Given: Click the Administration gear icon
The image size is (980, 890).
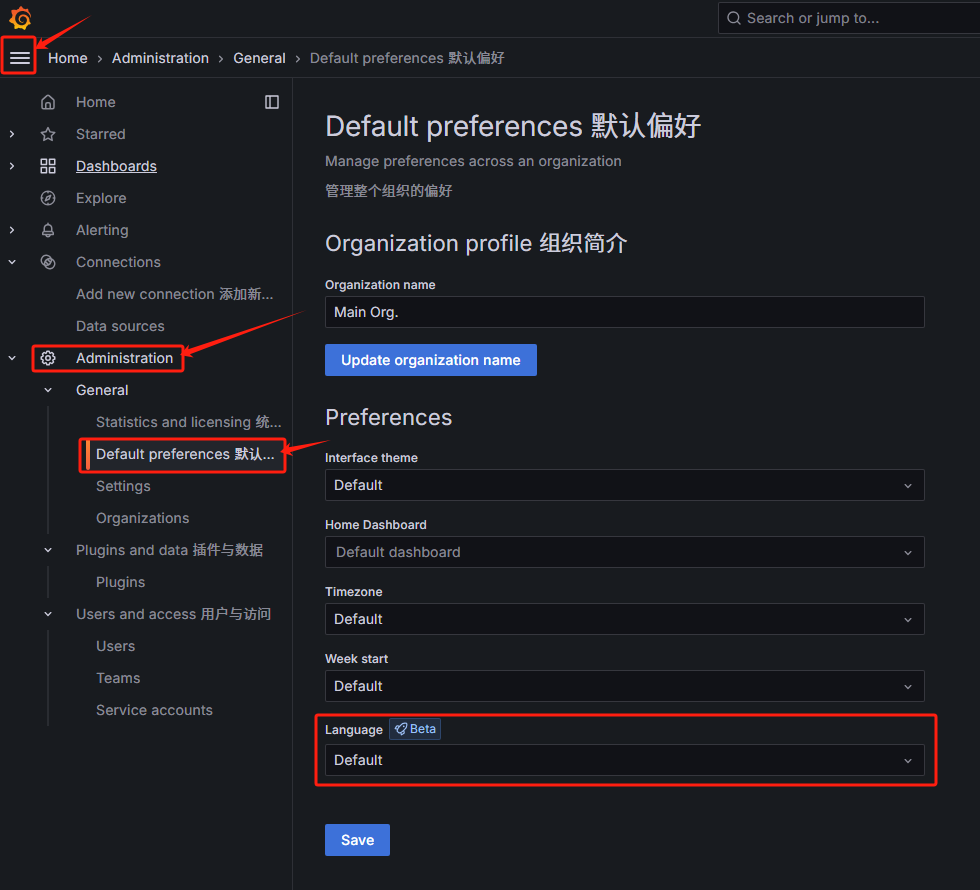Looking at the screenshot, I should tap(48, 358).
